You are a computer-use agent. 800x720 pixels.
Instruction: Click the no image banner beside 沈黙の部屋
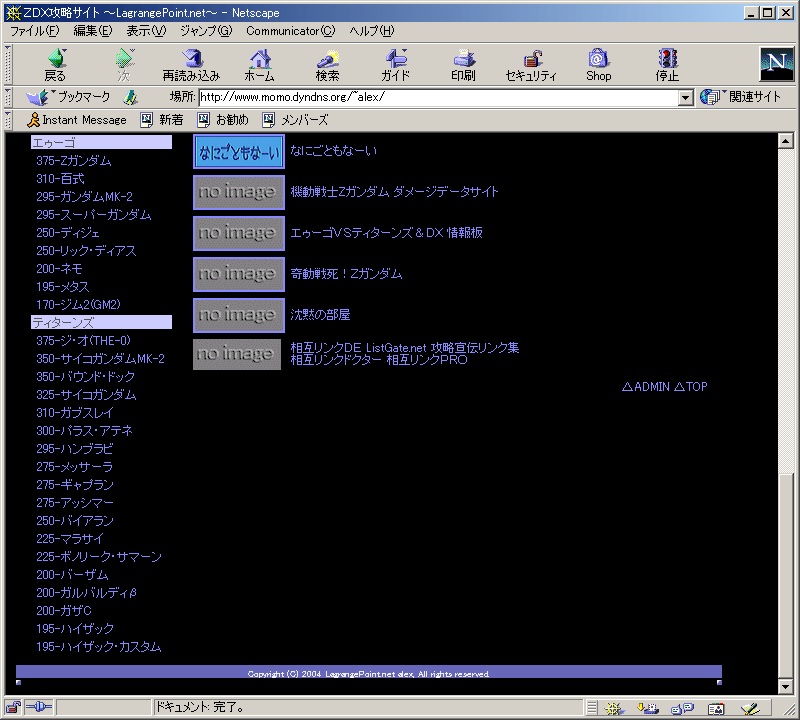[239, 315]
